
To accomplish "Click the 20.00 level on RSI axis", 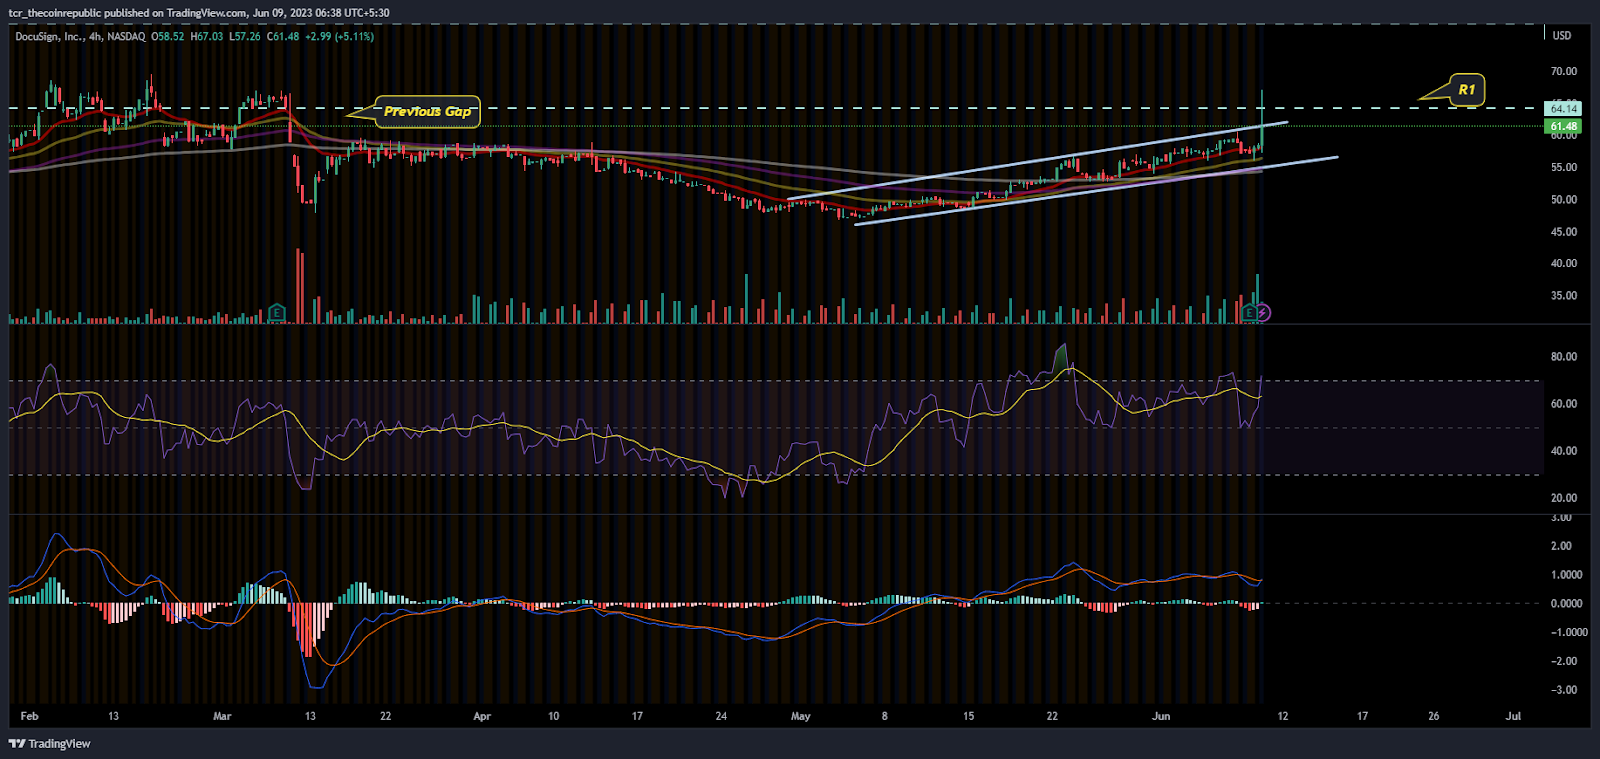I will tap(1563, 497).
